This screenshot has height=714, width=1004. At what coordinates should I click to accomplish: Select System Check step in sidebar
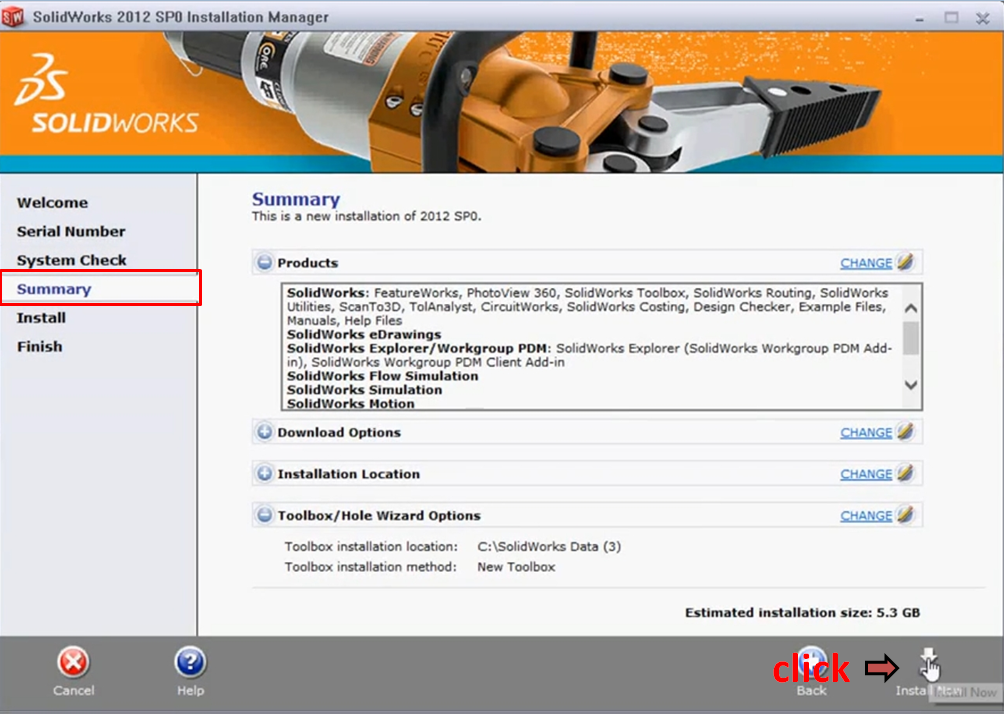click(x=72, y=260)
